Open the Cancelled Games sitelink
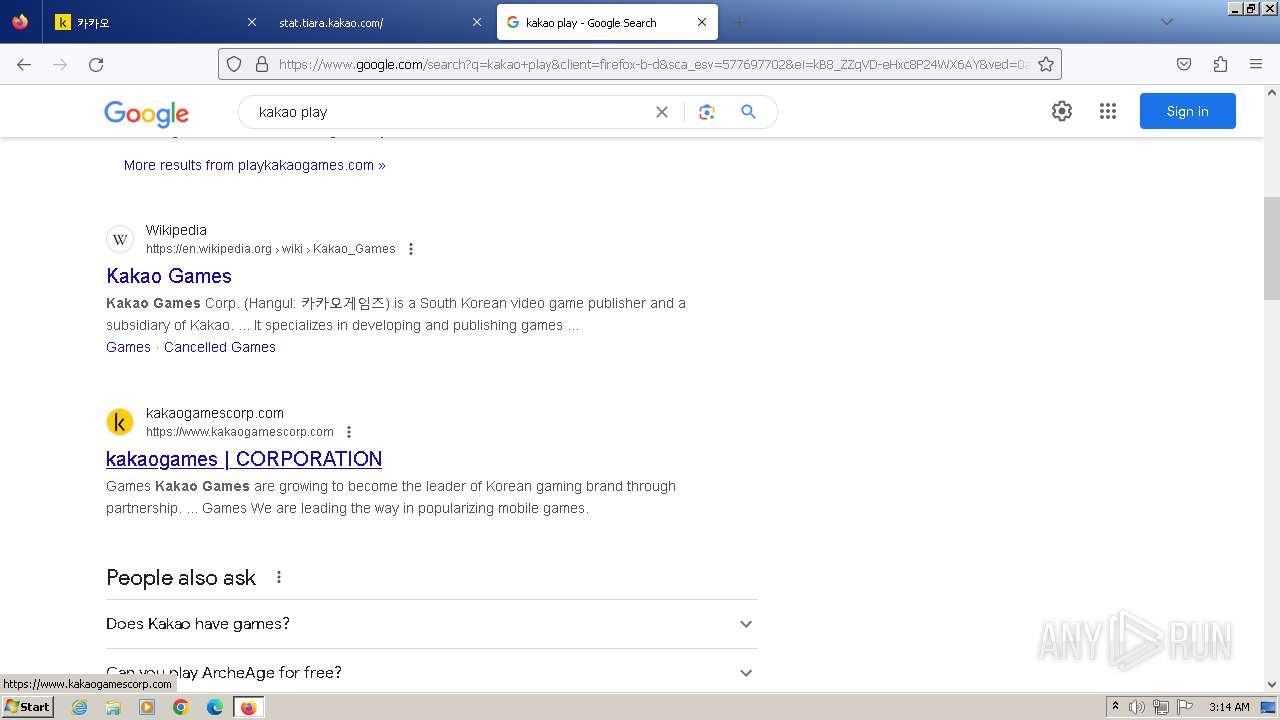The width and height of the screenshot is (1280, 720). point(220,347)
